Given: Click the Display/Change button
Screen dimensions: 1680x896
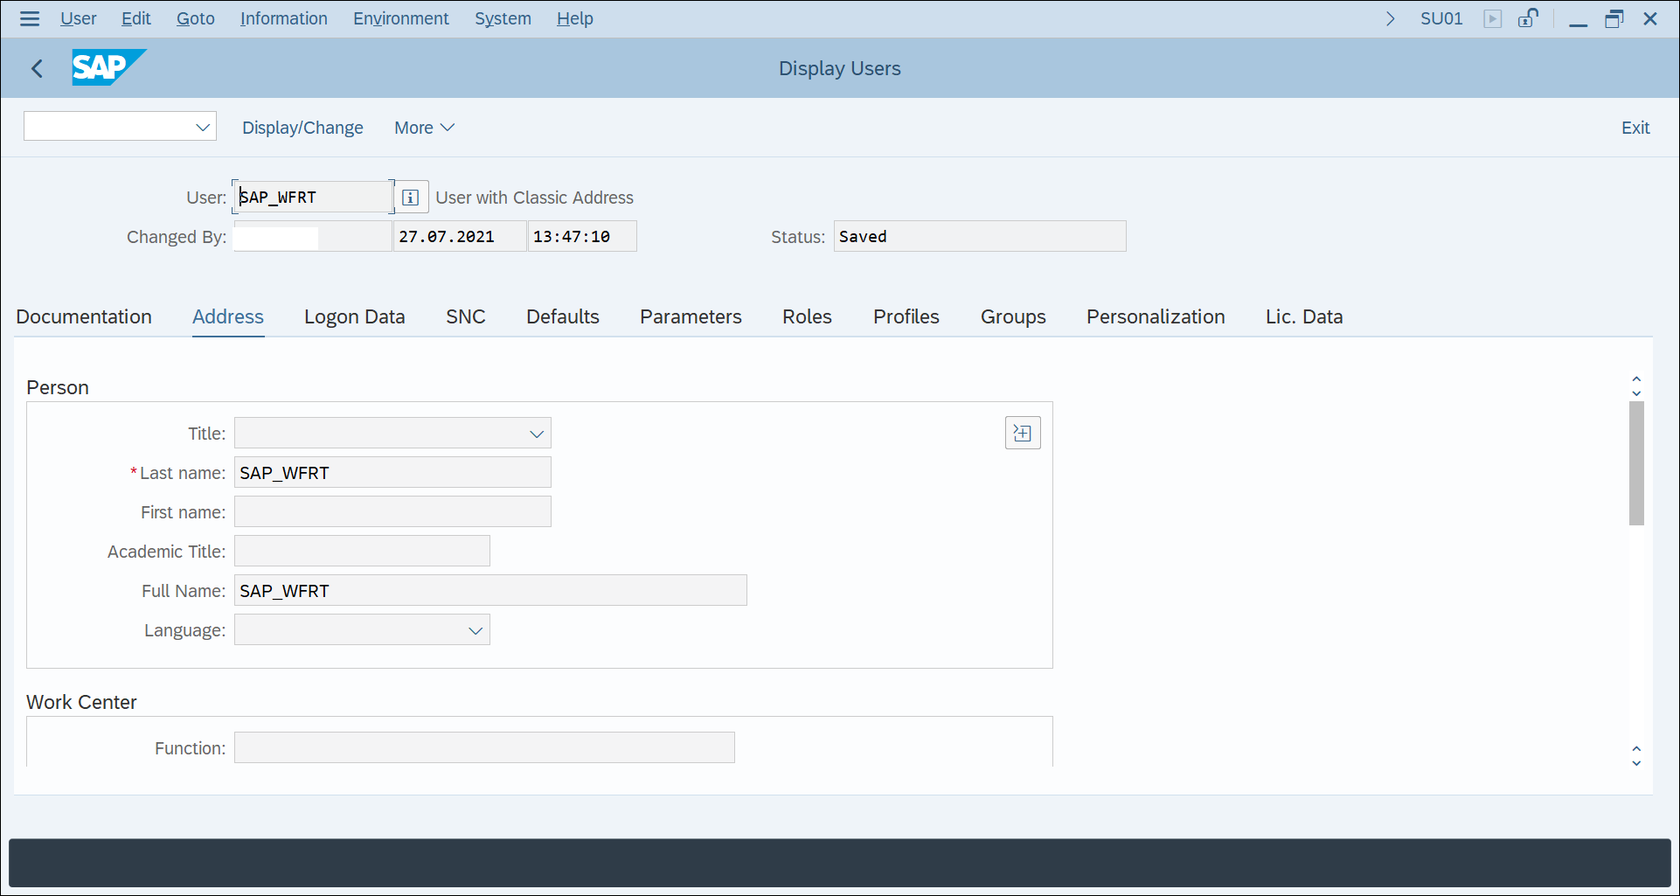Looking at the screenshot, I should [302, 127].
